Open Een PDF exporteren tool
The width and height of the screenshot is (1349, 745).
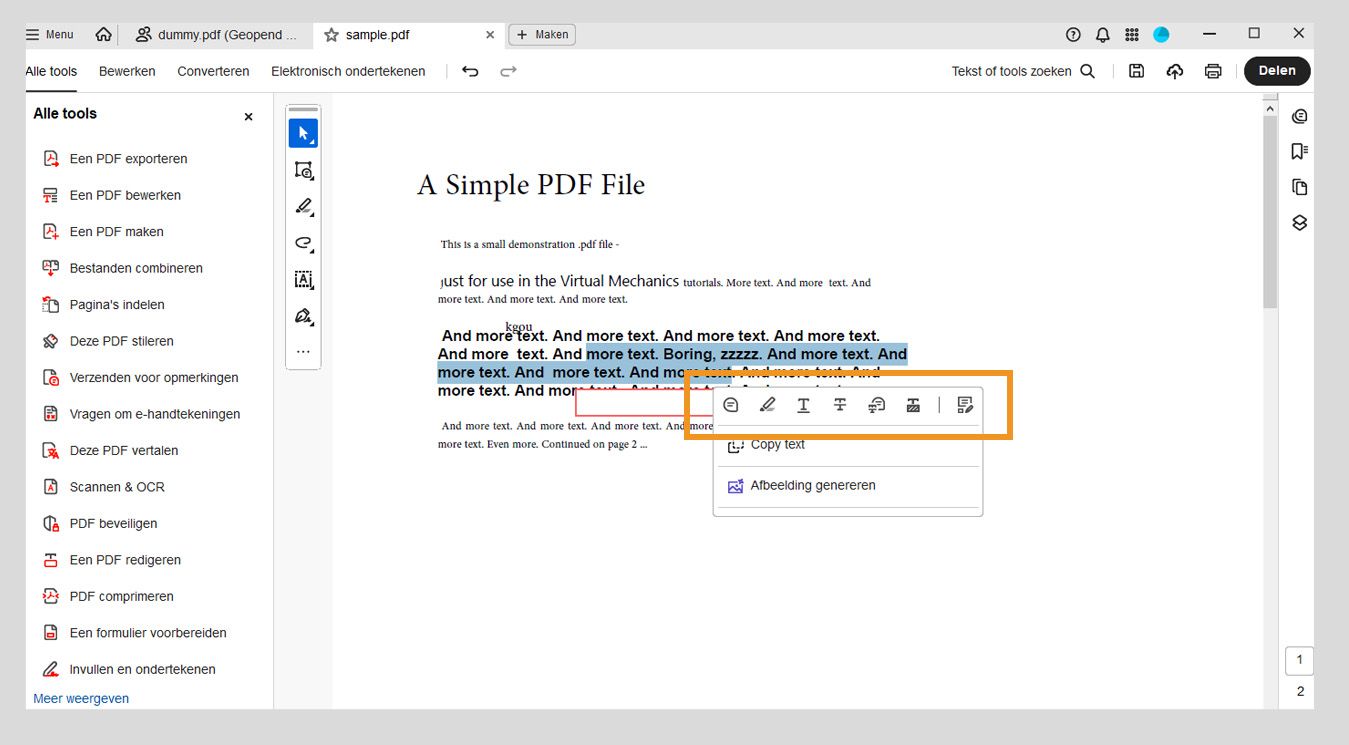127,159
